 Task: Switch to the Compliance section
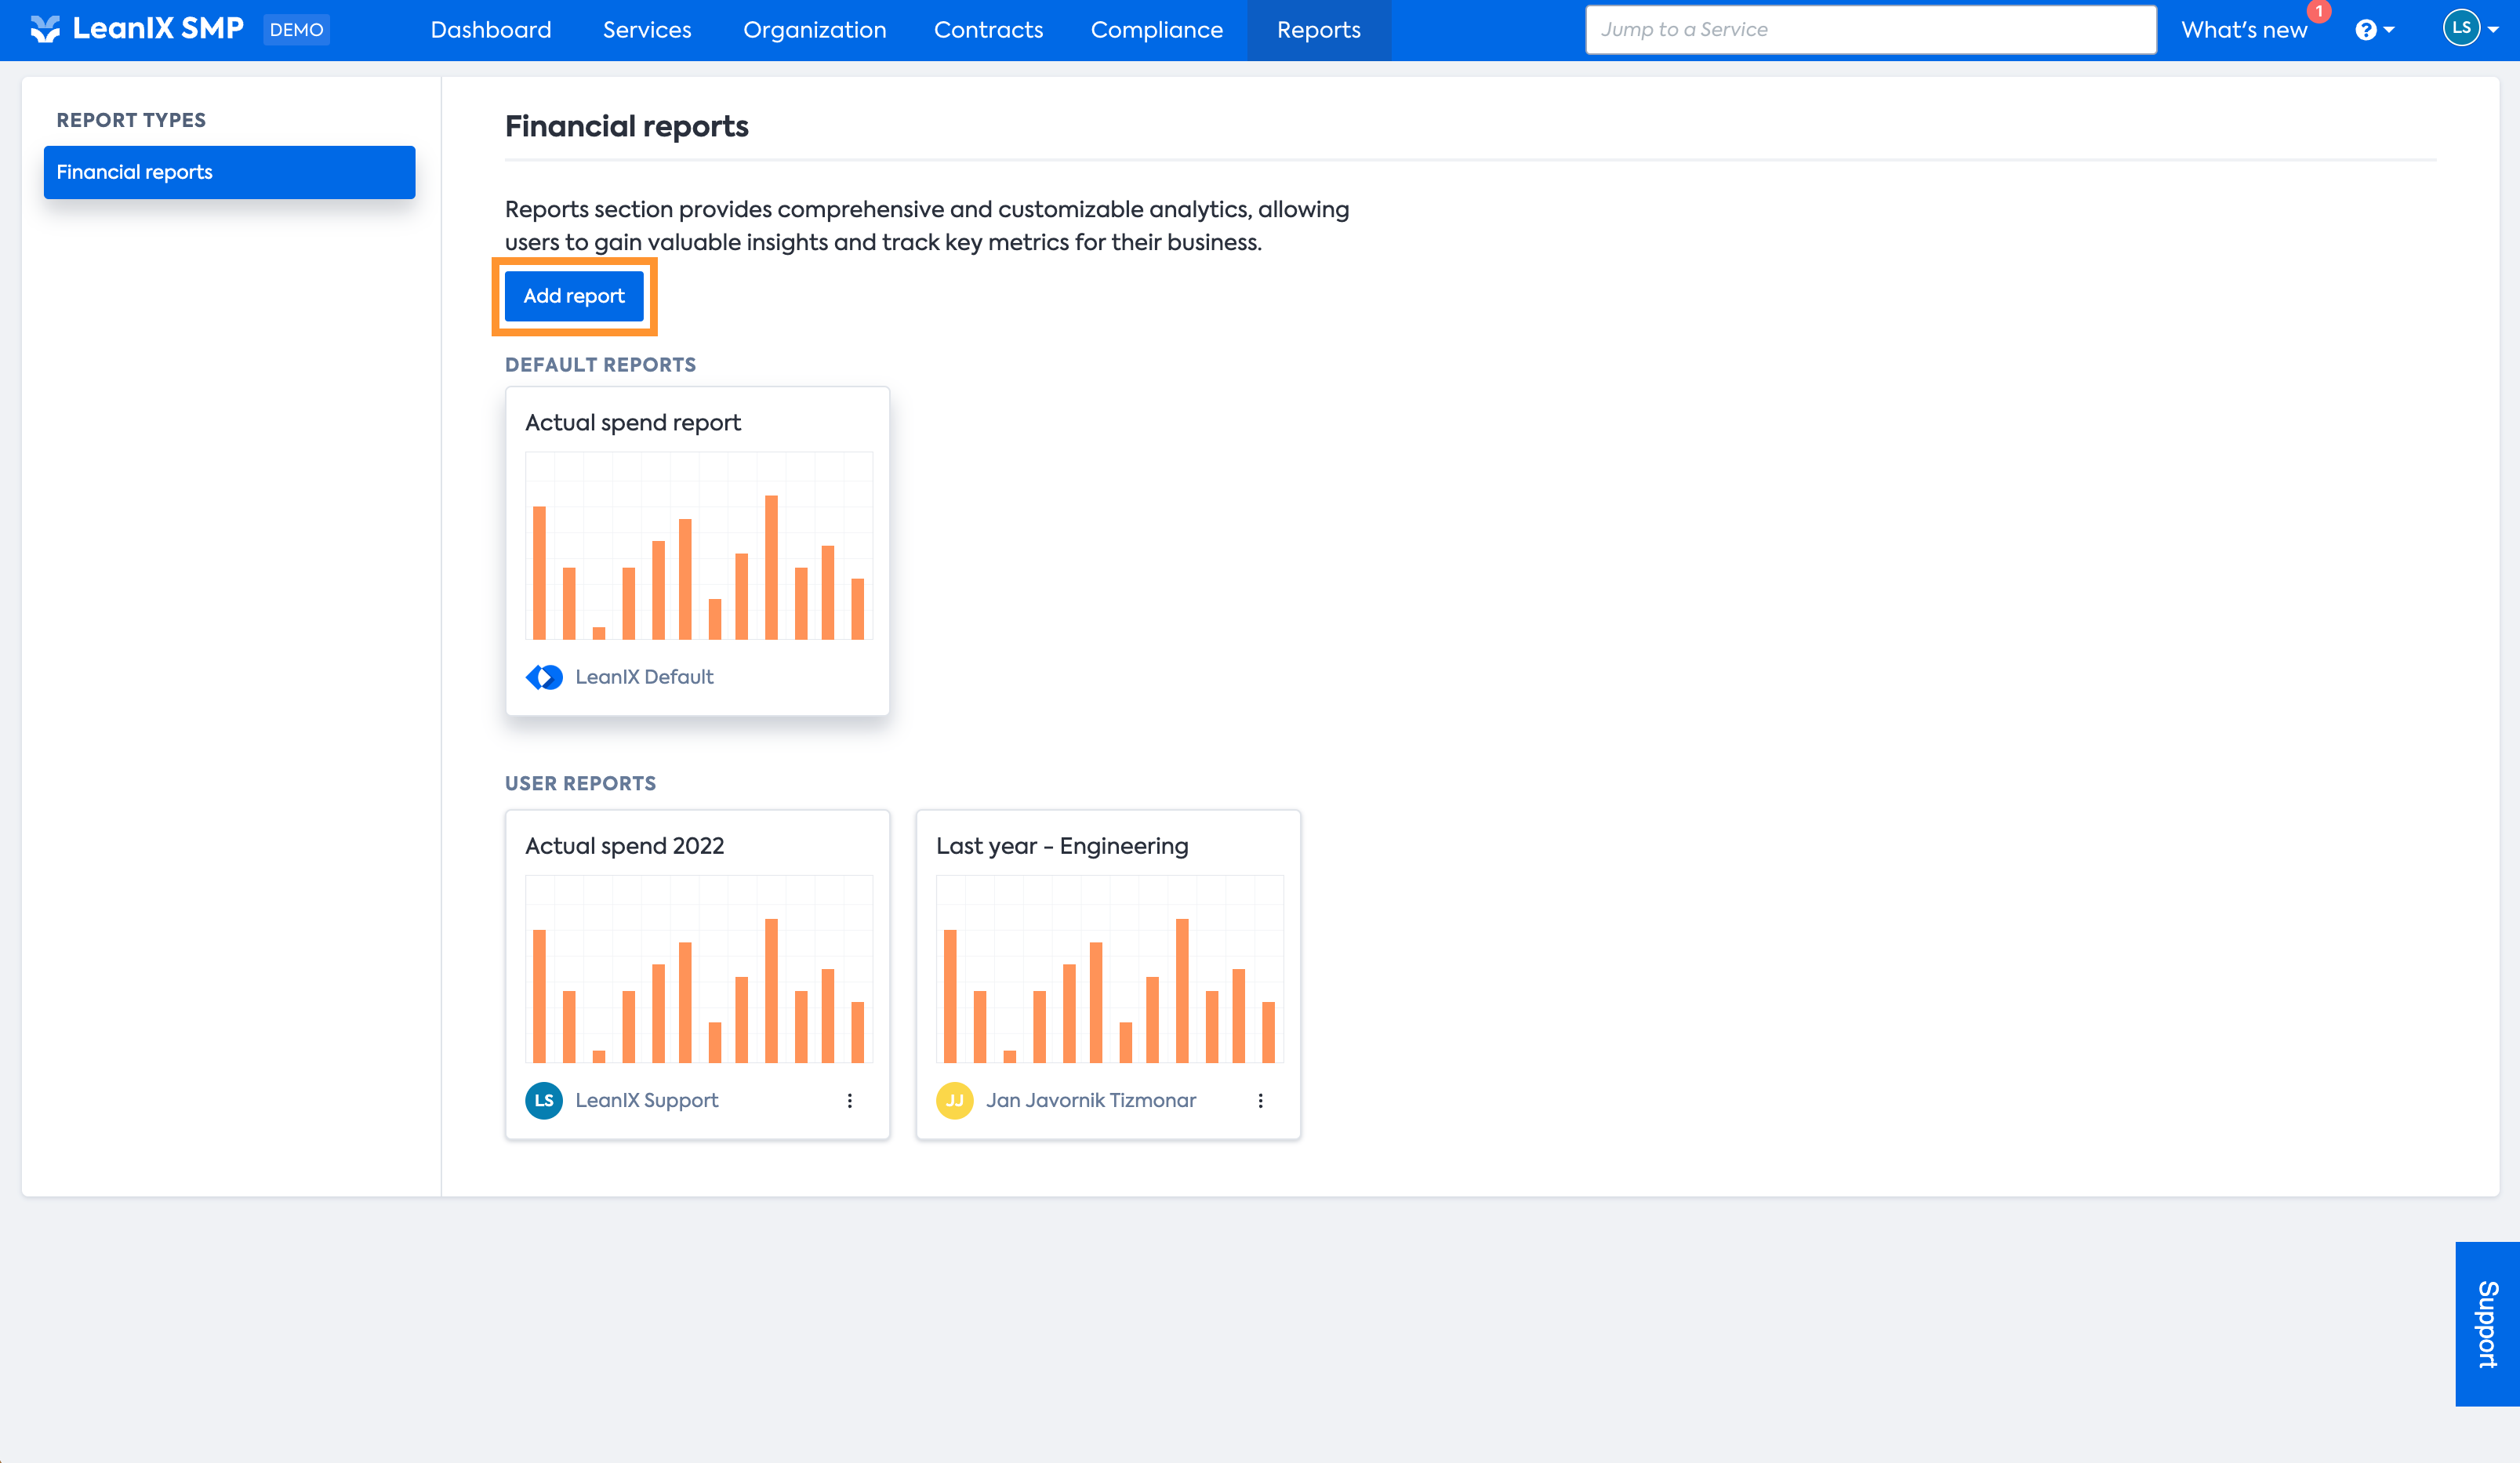click(x=1156, y=30)
